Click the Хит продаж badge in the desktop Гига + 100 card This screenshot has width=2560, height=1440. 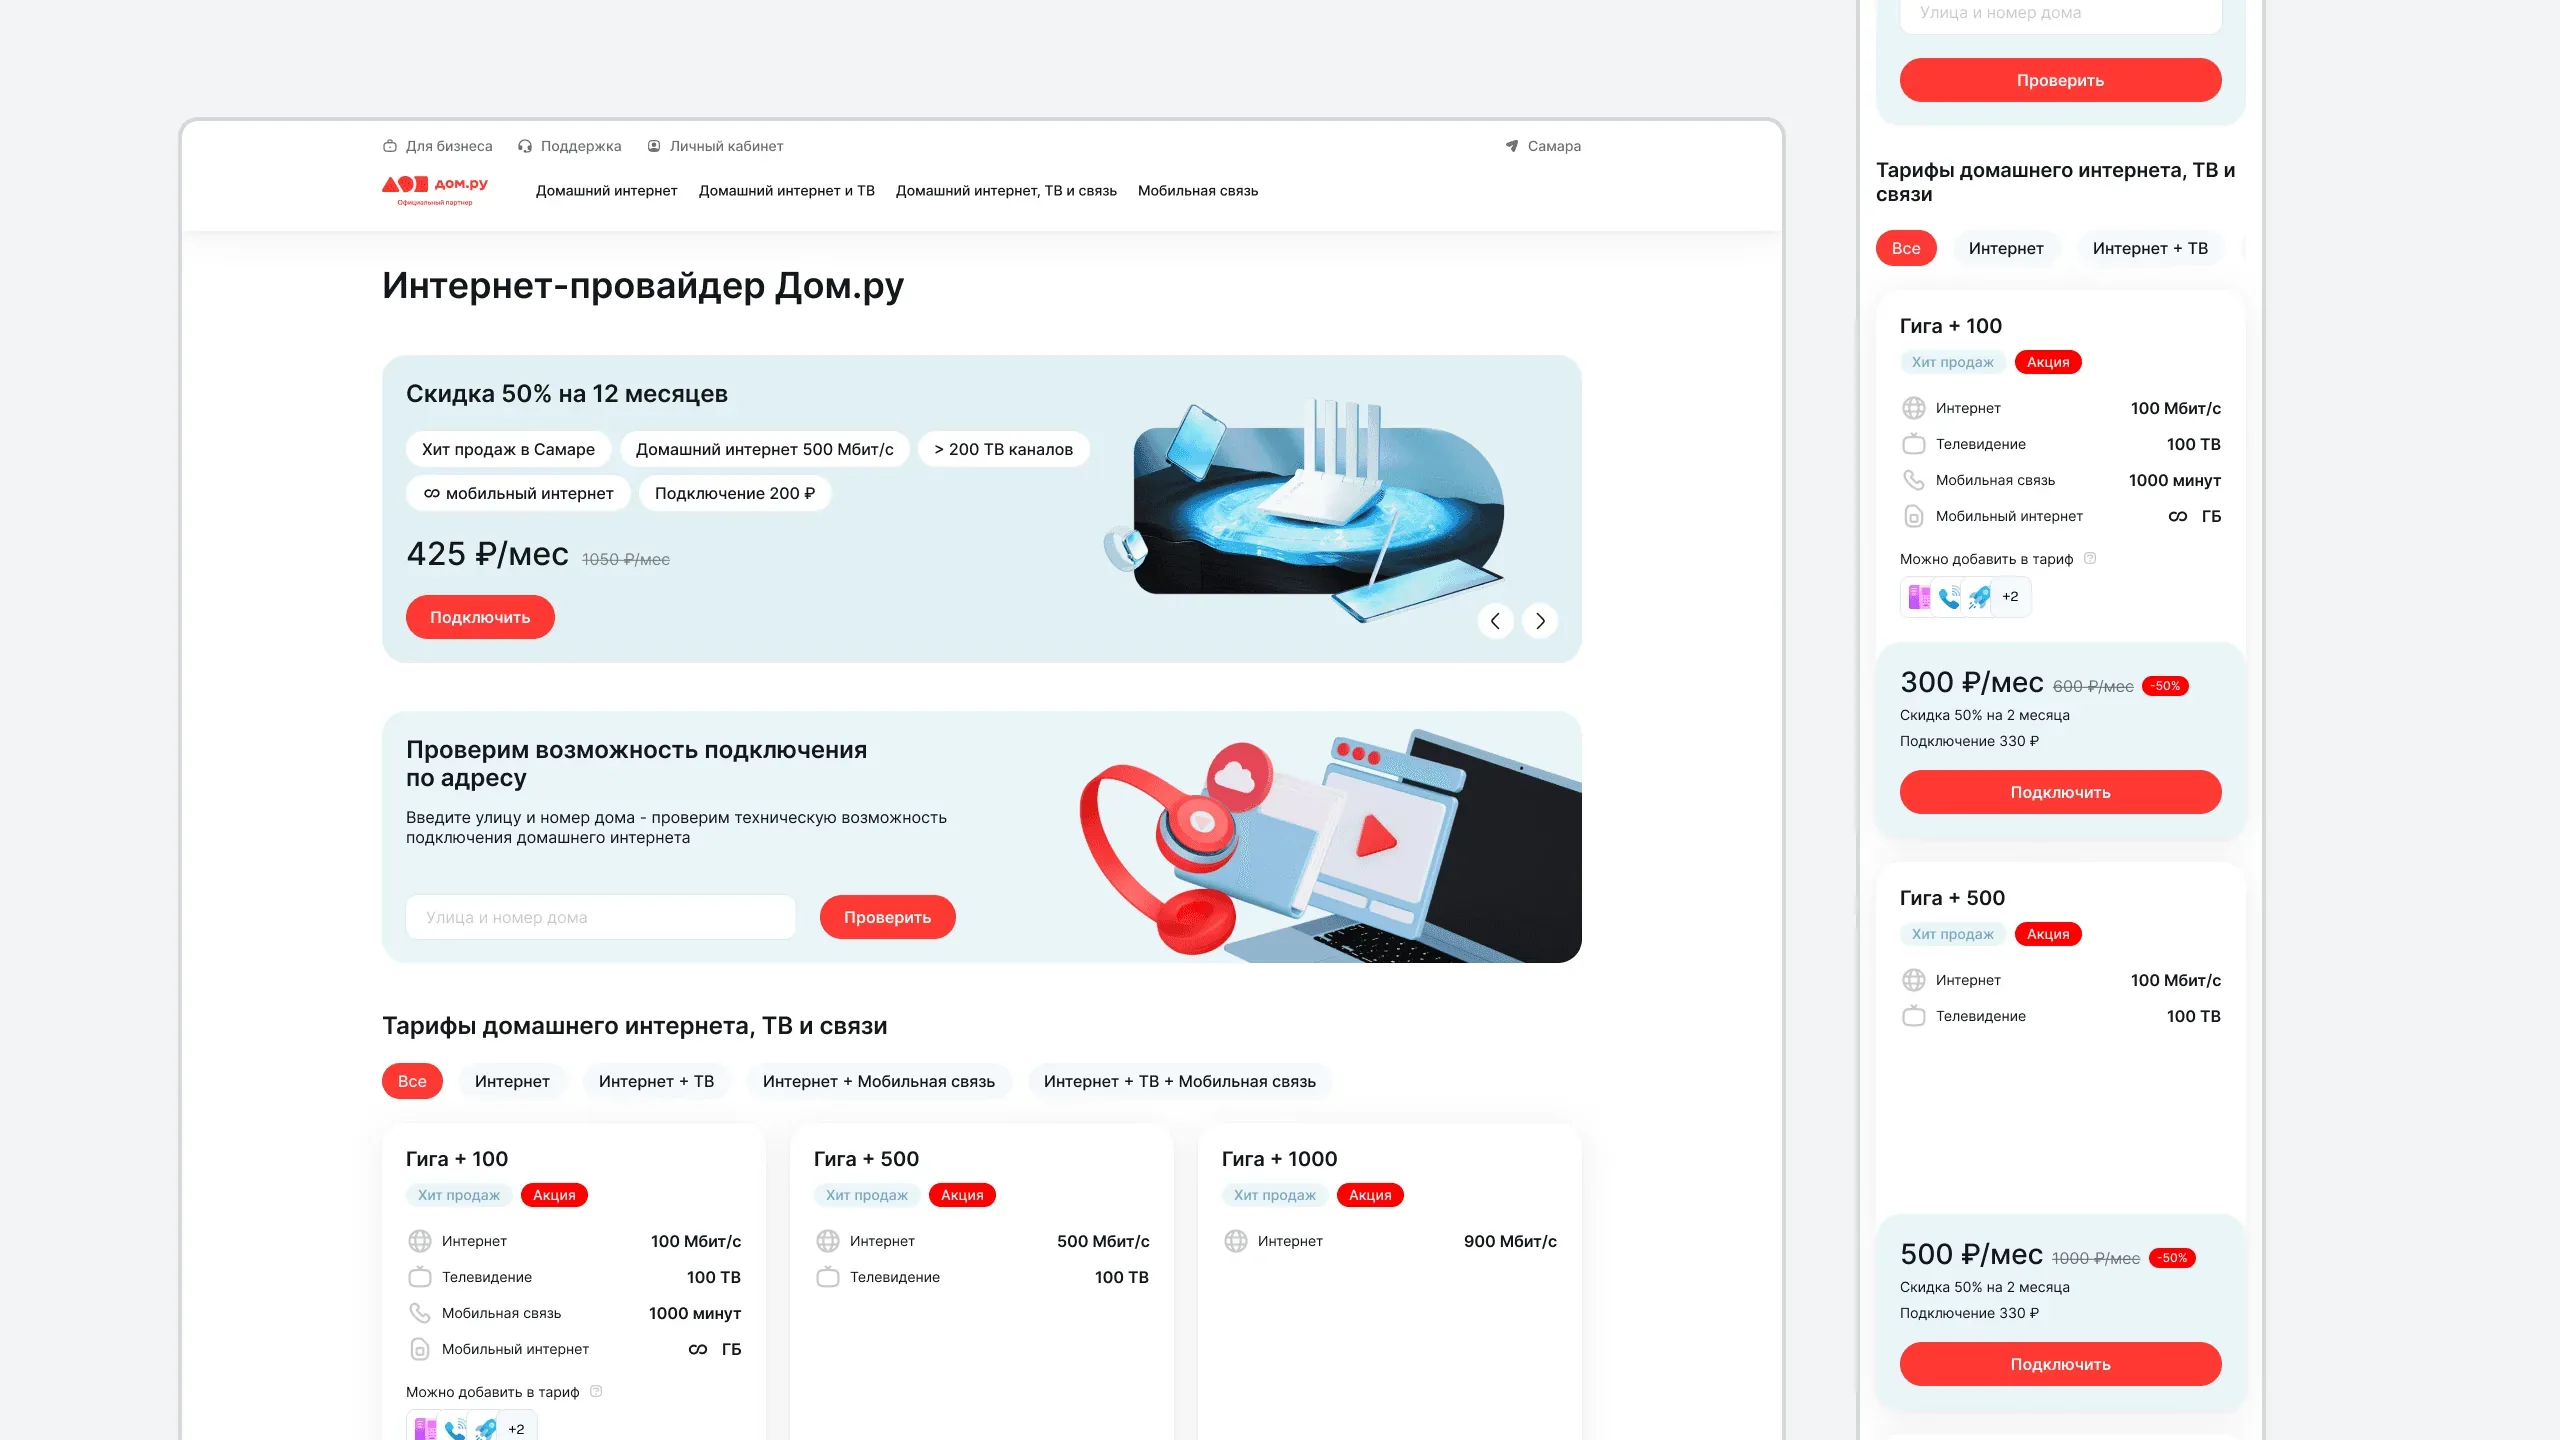pos(459,1195)
